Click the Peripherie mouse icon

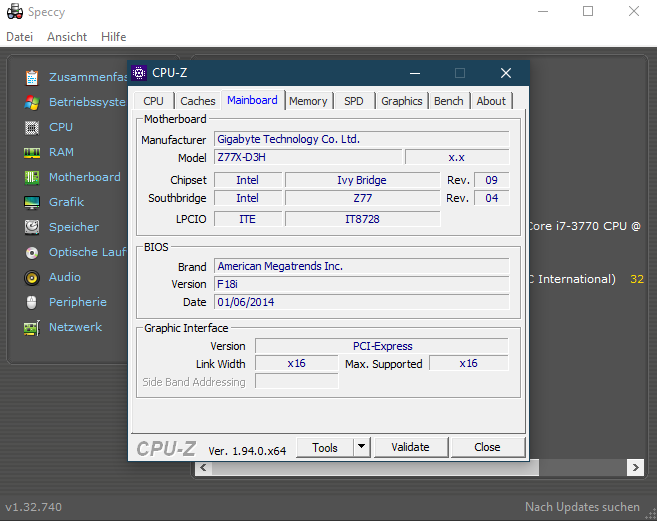tap(32, 302)
